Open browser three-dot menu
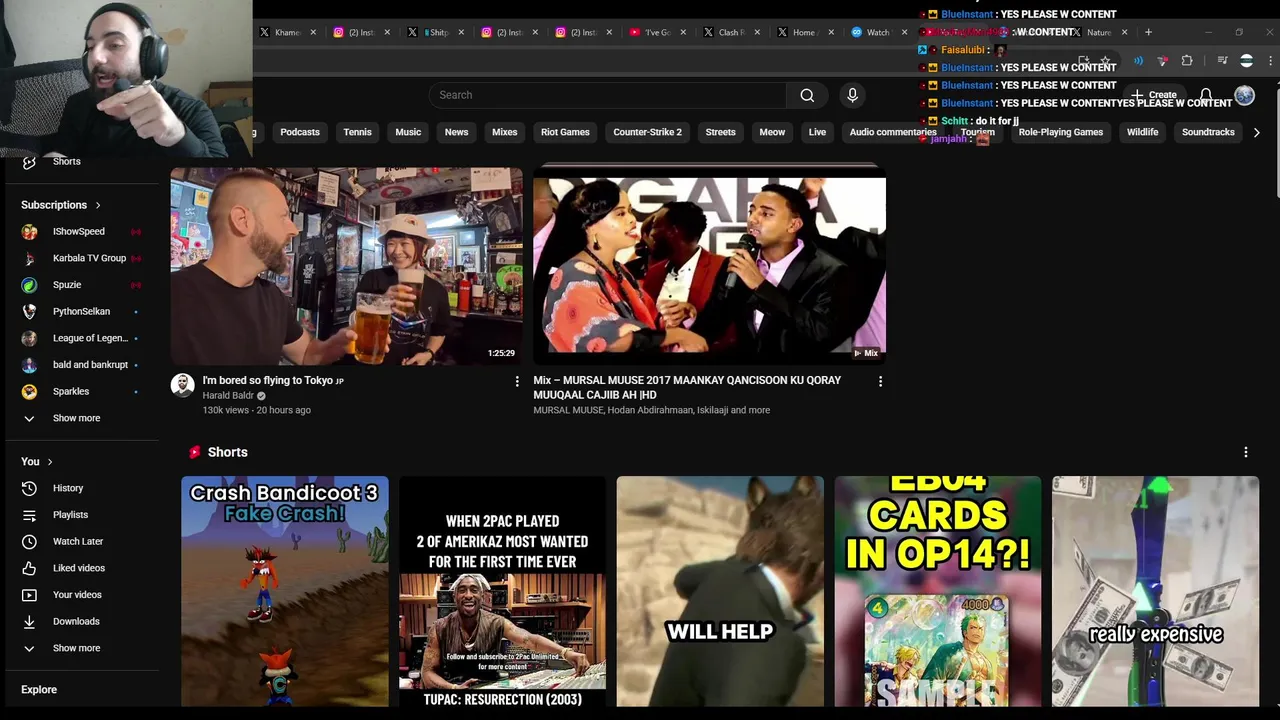The image size is (1280, 720). click(1270, 61)
